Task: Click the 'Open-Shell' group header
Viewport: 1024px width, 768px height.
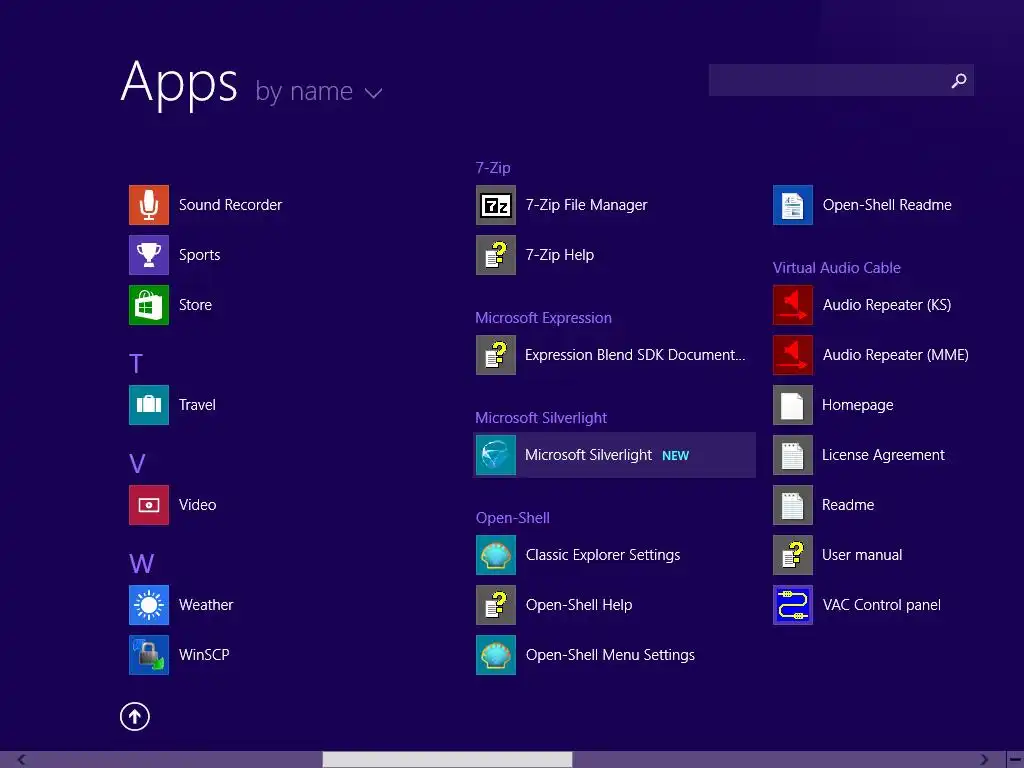Action: pos(513,518)
